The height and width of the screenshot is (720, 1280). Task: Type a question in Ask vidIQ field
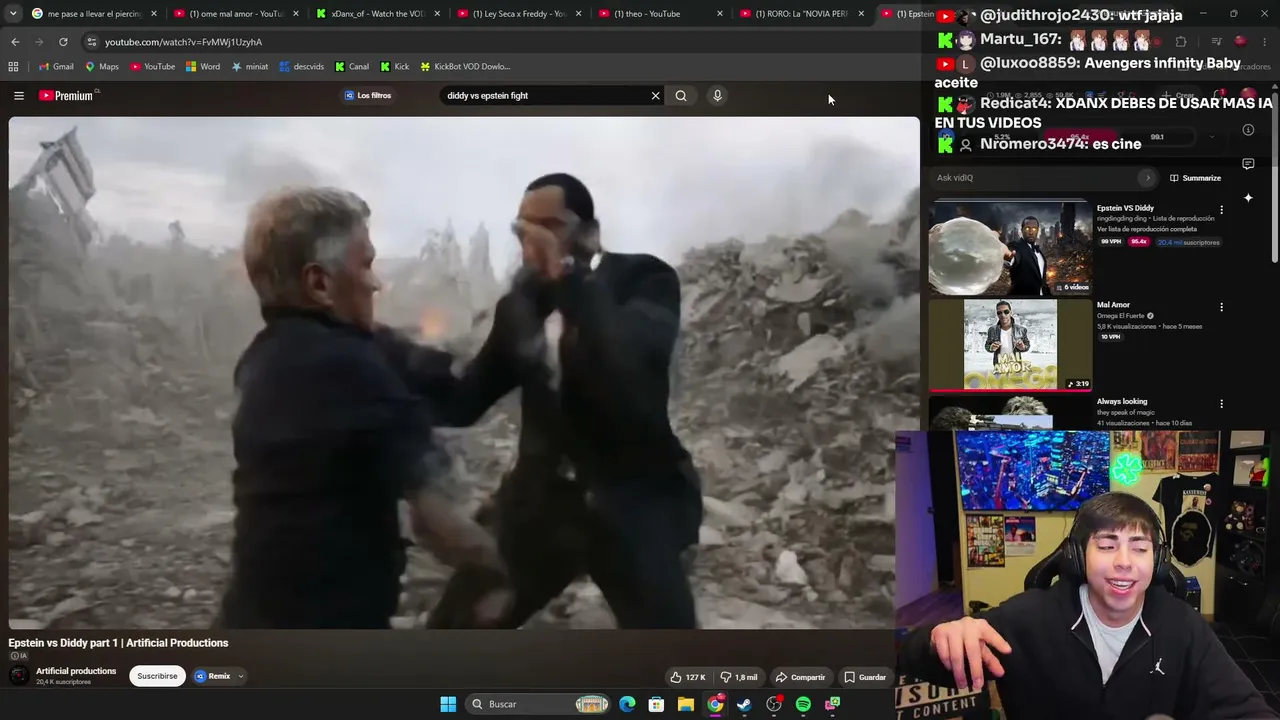coord(1035,178)
